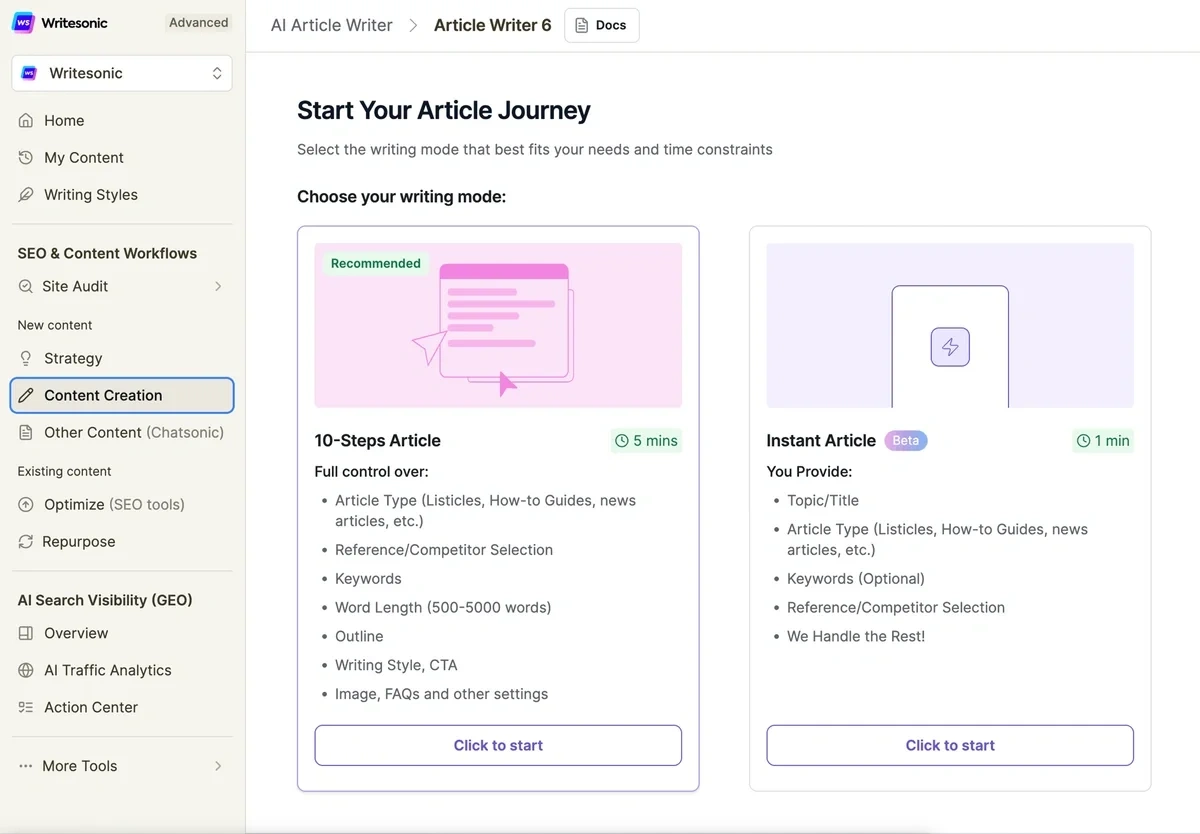Viewport: 1200px width, 834px height.
Task: Click the Beta badge
Action: (x=906, y=440)
